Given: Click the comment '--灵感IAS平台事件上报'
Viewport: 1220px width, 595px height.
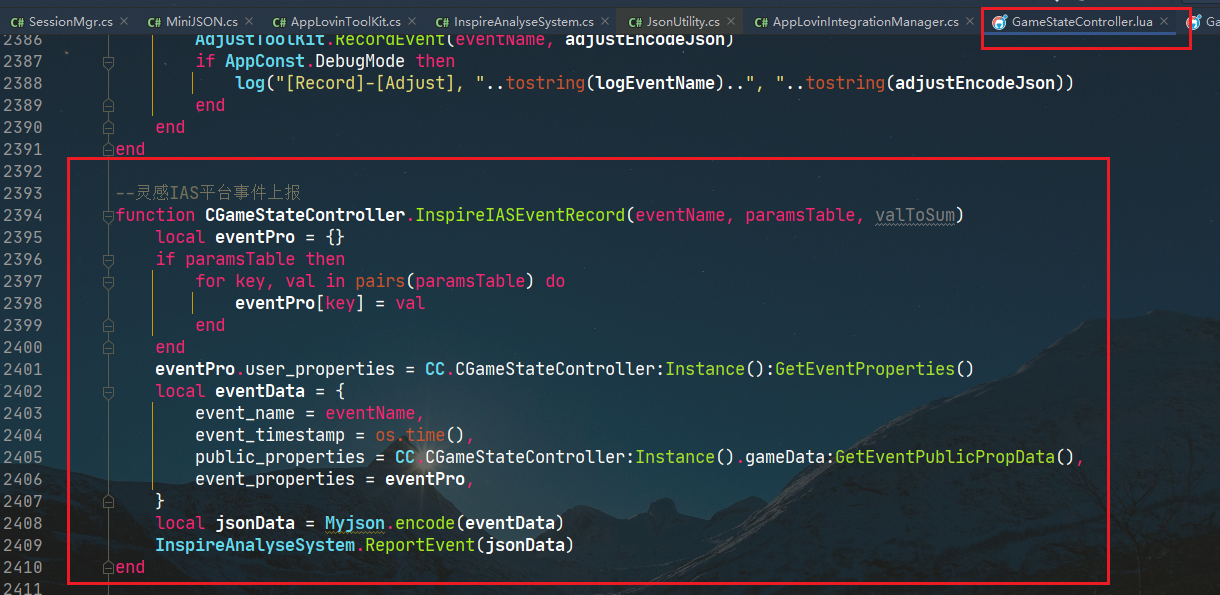Looking at the screenshot, I should (x=208, y=193).
